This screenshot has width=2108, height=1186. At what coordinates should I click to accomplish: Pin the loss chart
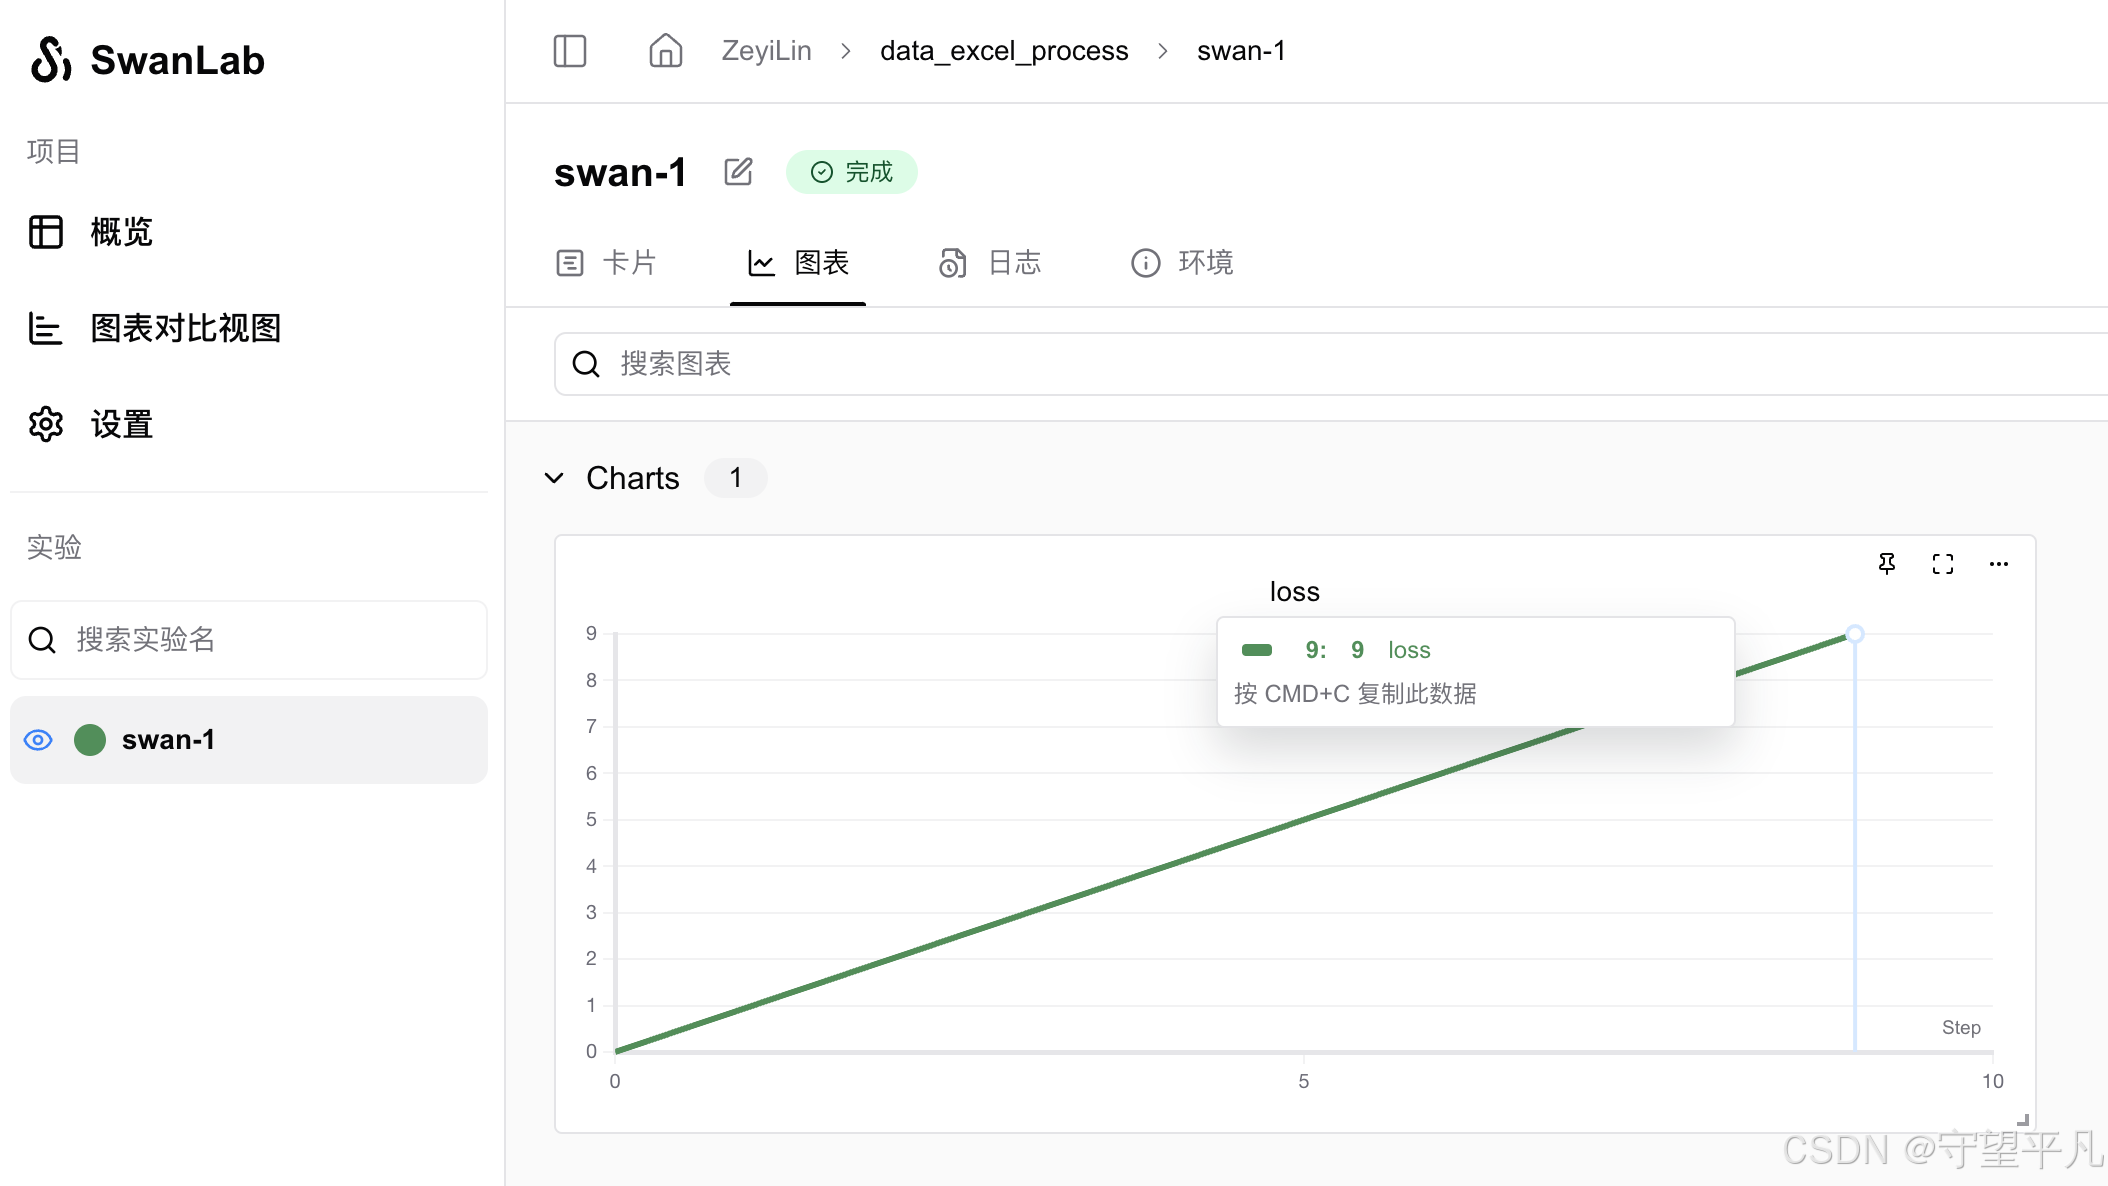(x=1887, y=564)
